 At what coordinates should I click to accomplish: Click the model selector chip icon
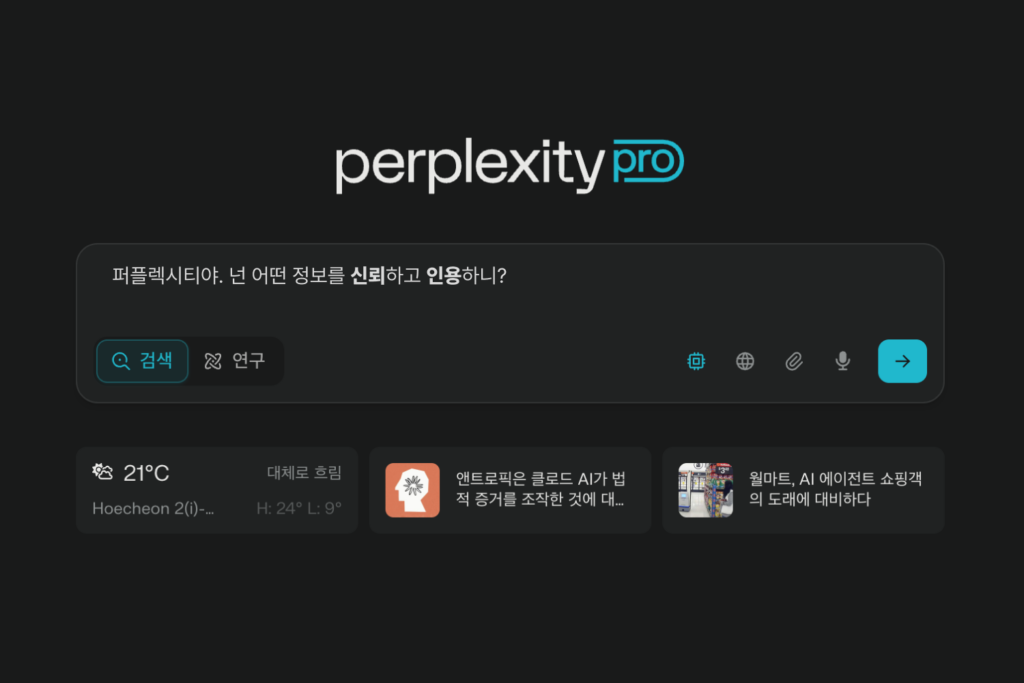(696, 361)
